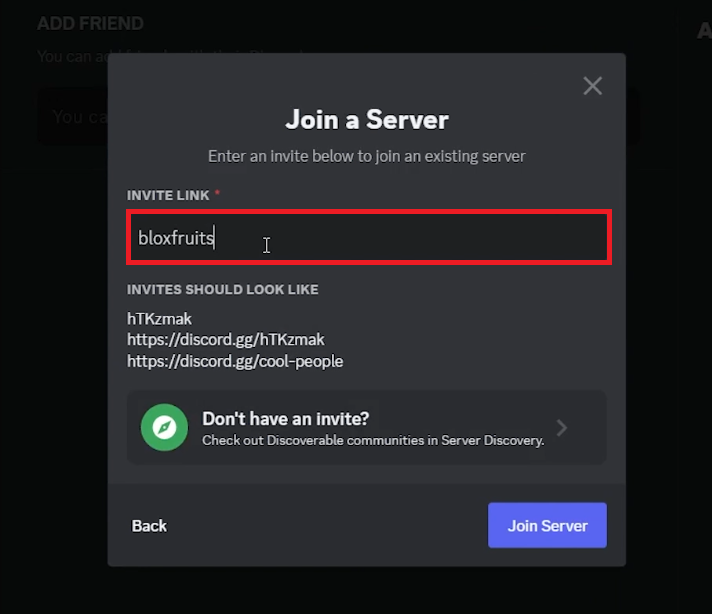Click the https://discord.gg/hTKzmak example link

point(225,340)
